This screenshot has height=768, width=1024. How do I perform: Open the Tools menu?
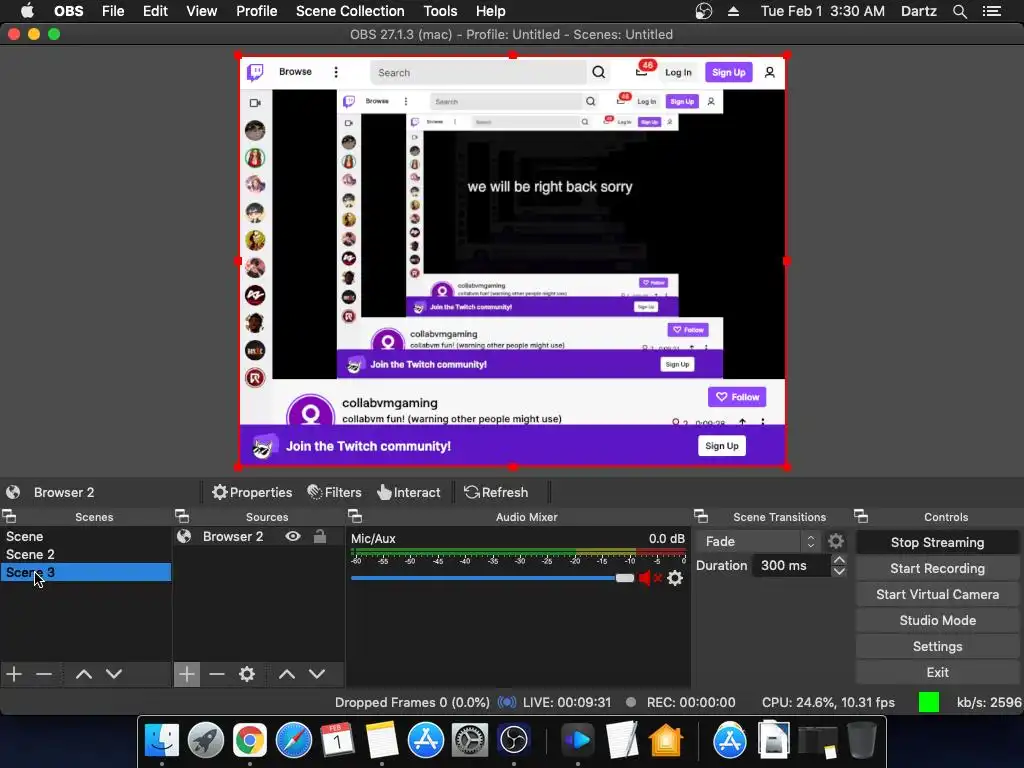point(440,11)
